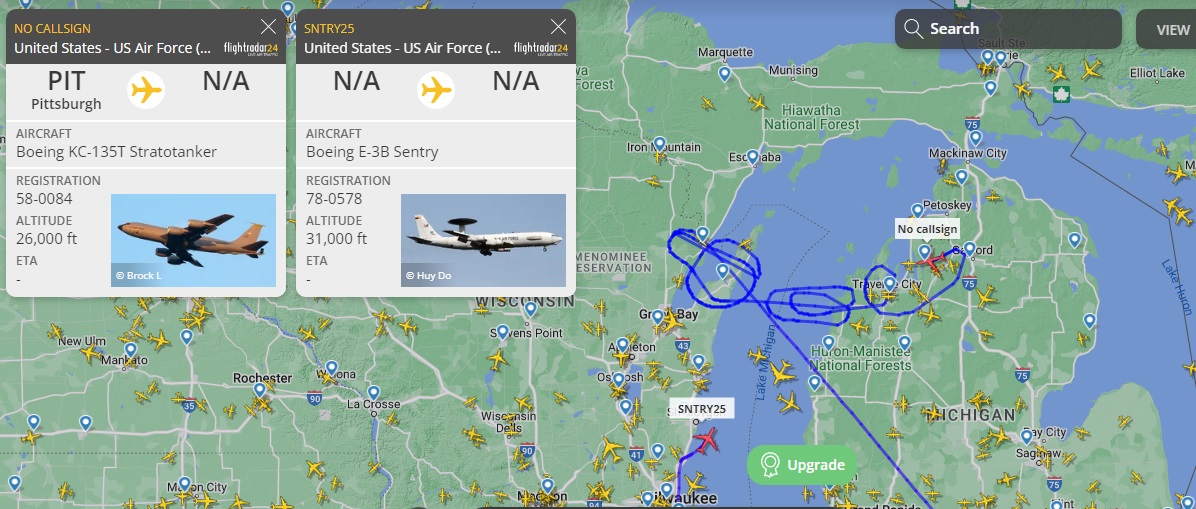Click the Upgrade ribbon badge icon
The image size is (1196, 509).
770,465
